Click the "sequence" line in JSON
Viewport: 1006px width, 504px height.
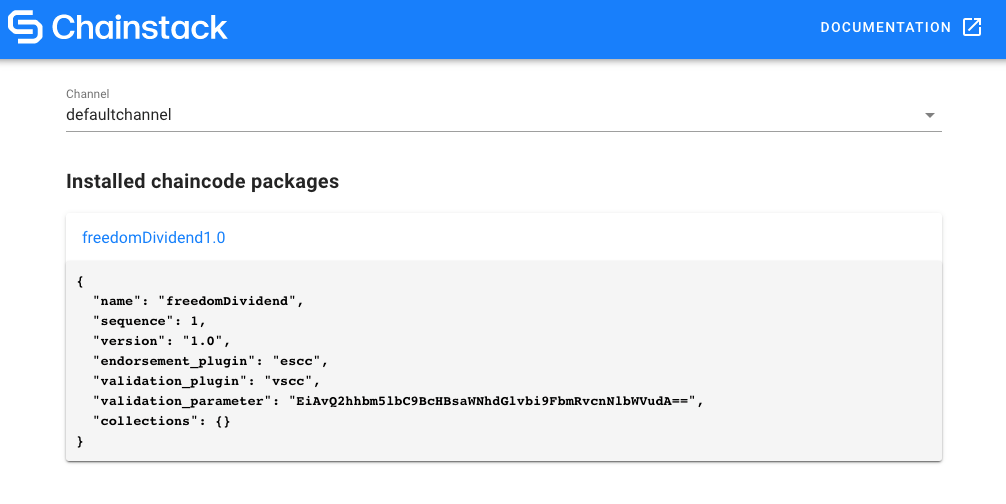pos(149,320)
